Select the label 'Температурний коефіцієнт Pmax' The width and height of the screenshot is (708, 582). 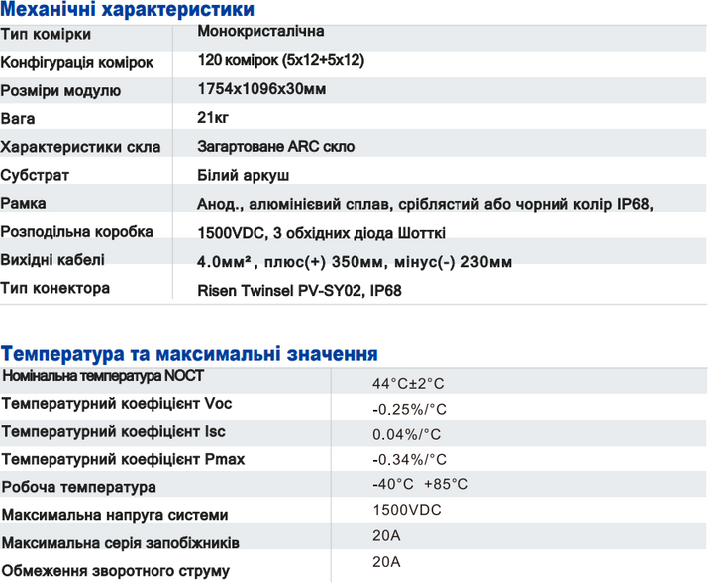pyautogui.click(x=123, y=459)
